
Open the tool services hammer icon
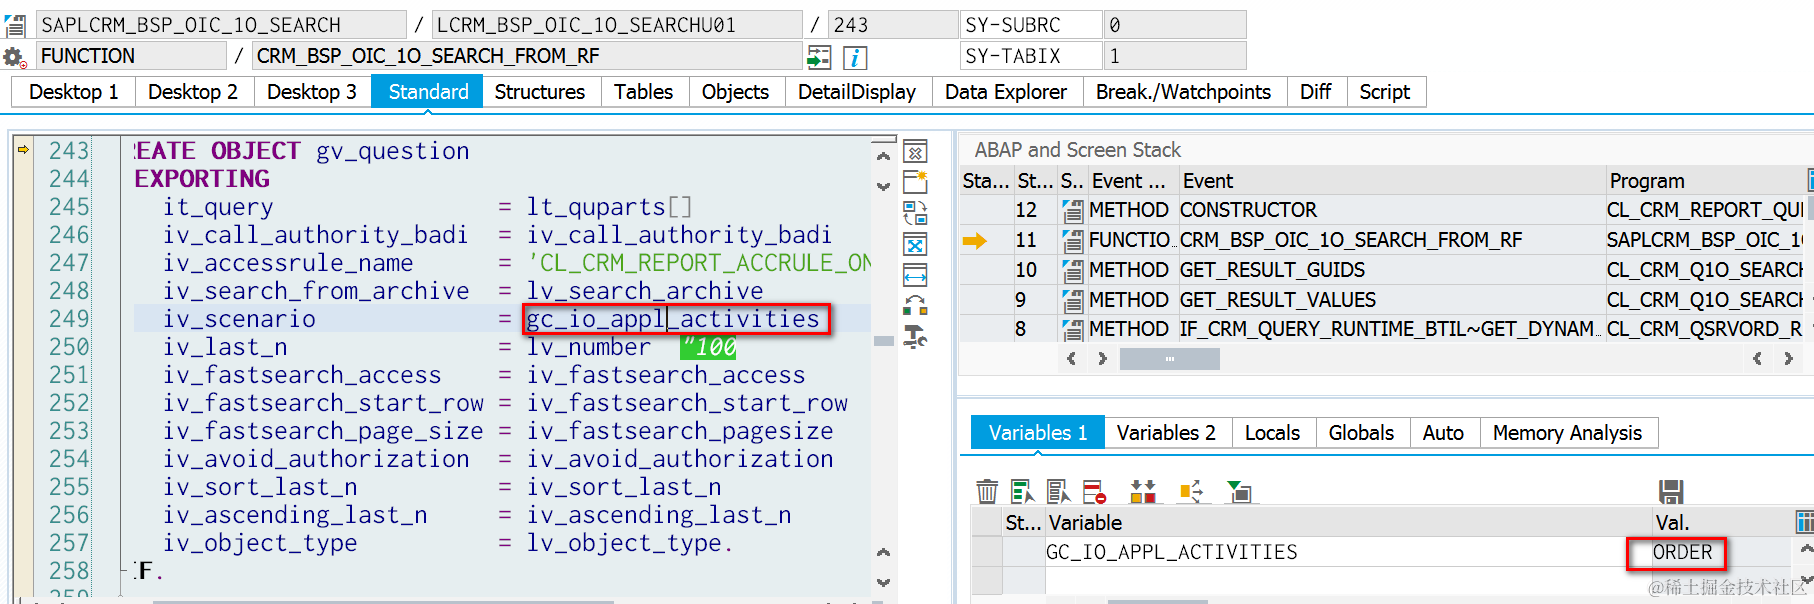(x=915, y=336)
